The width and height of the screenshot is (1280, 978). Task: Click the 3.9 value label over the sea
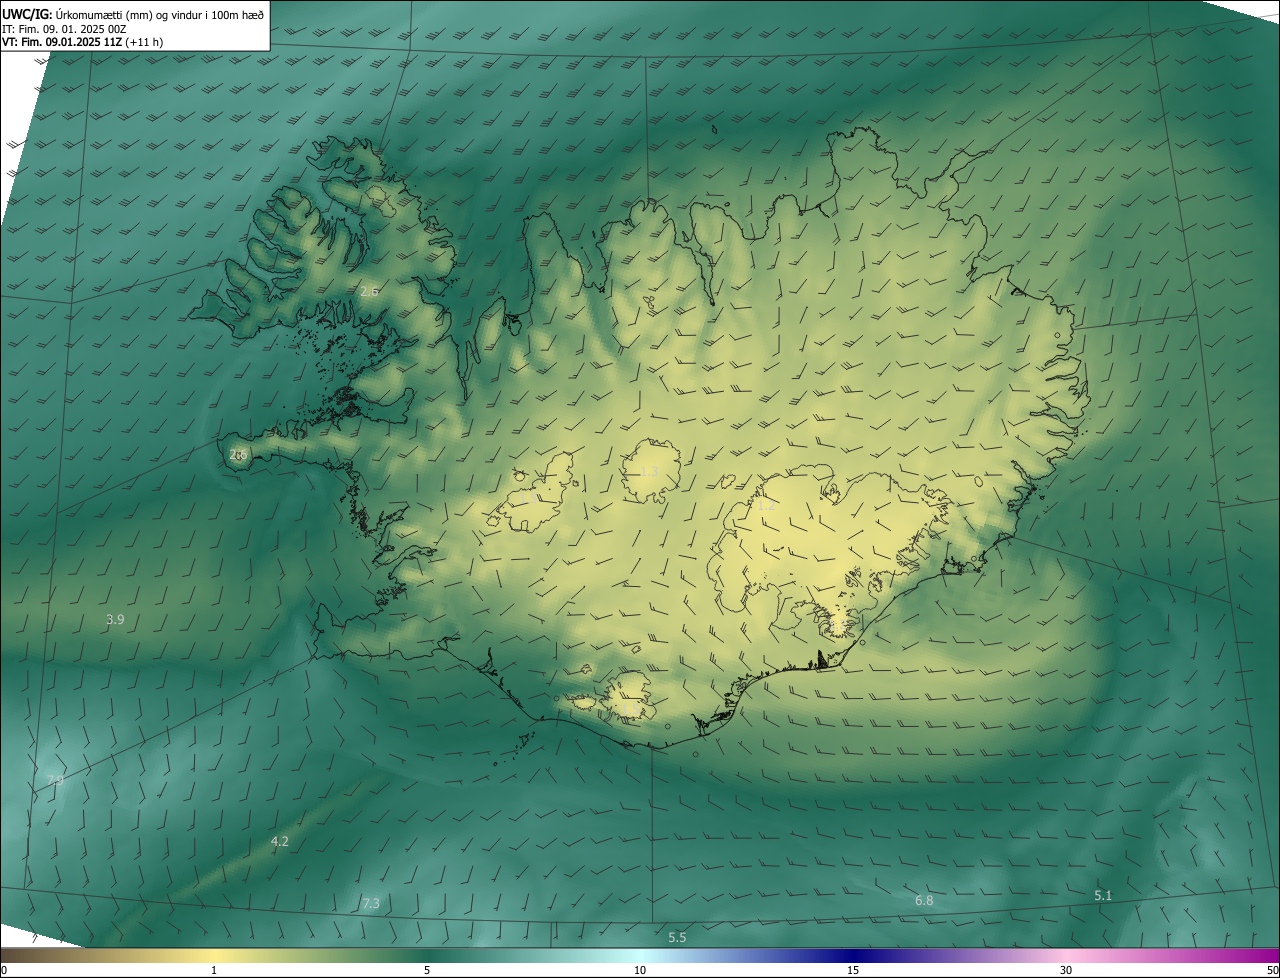tap(115, 620)
